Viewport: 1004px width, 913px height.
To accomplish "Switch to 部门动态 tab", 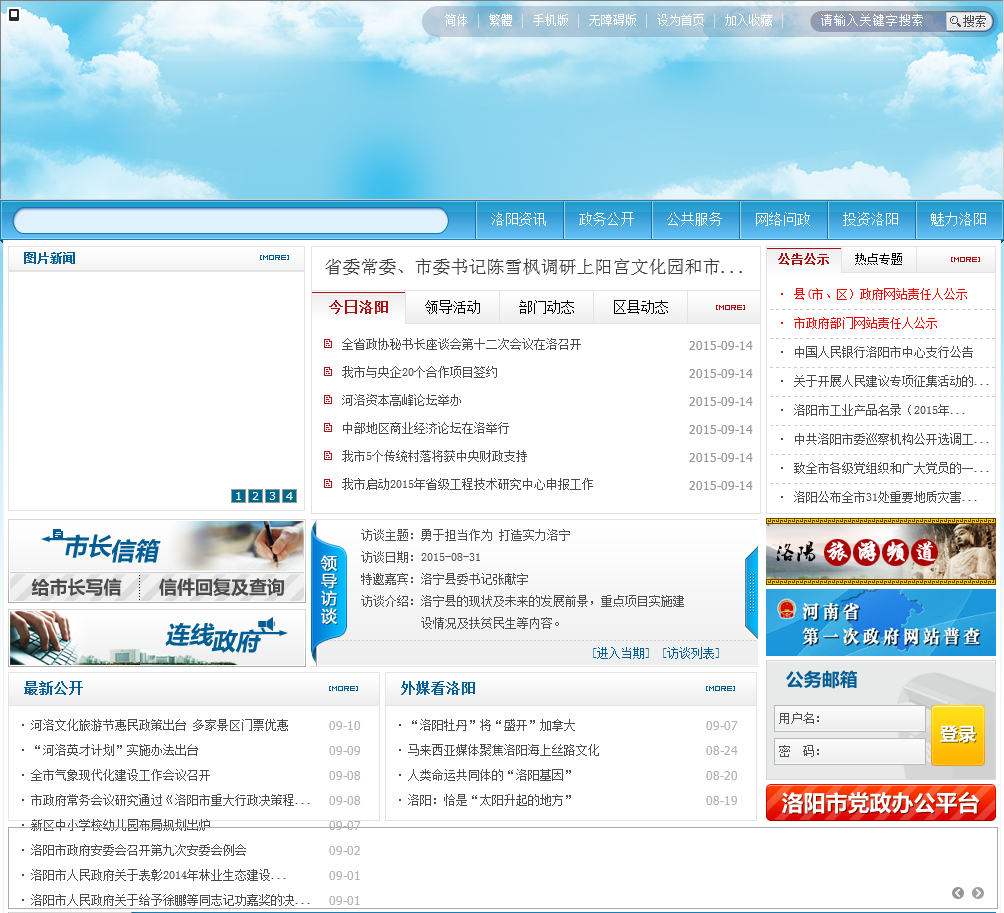I will point(547,307).
